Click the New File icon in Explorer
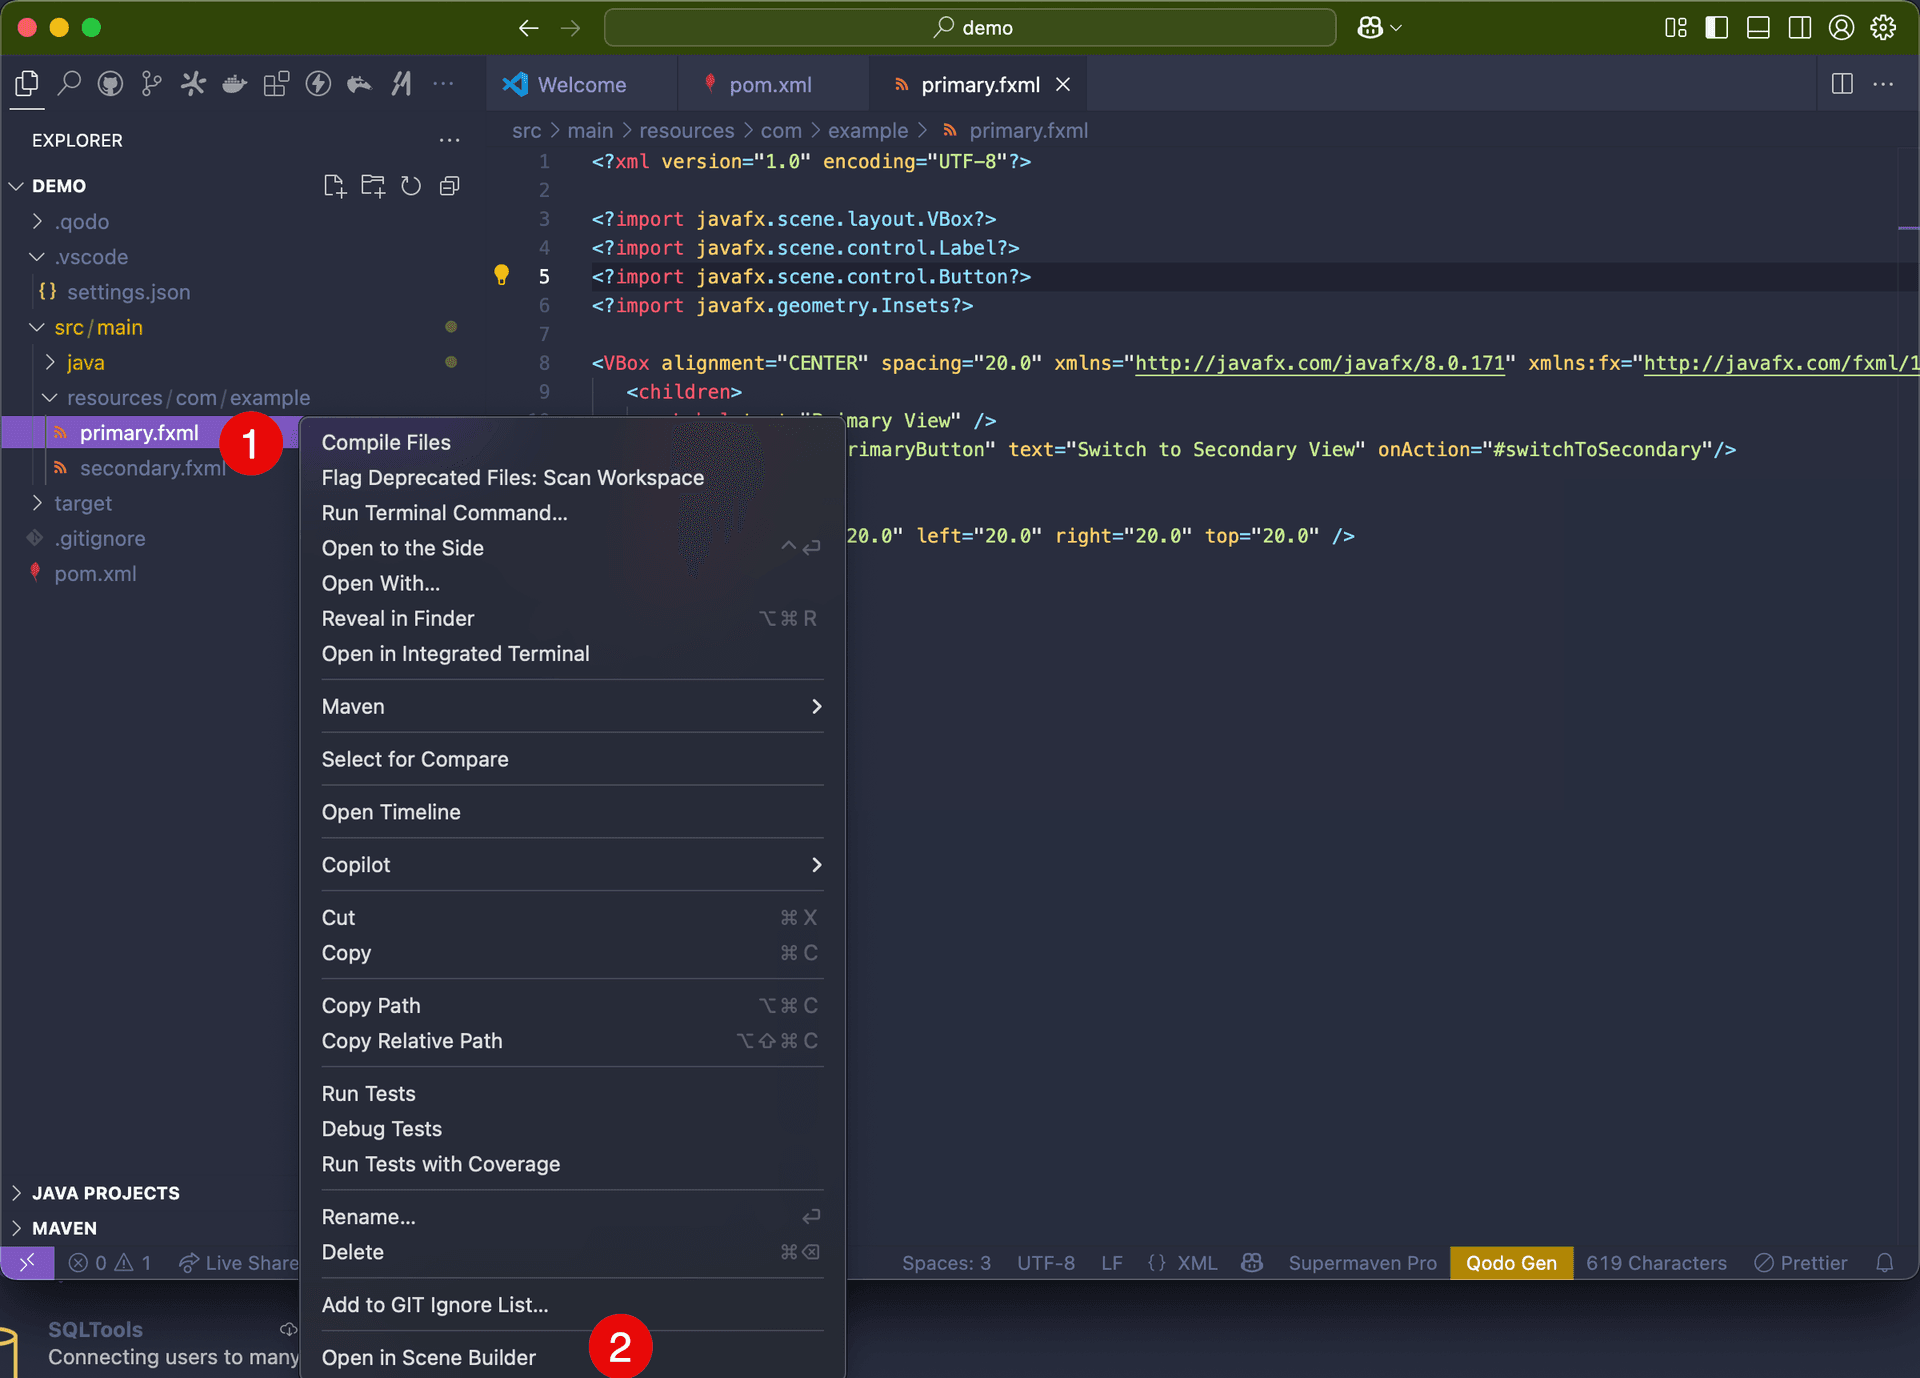Viewport: 1920px width, 1378px height. point(334,185)
